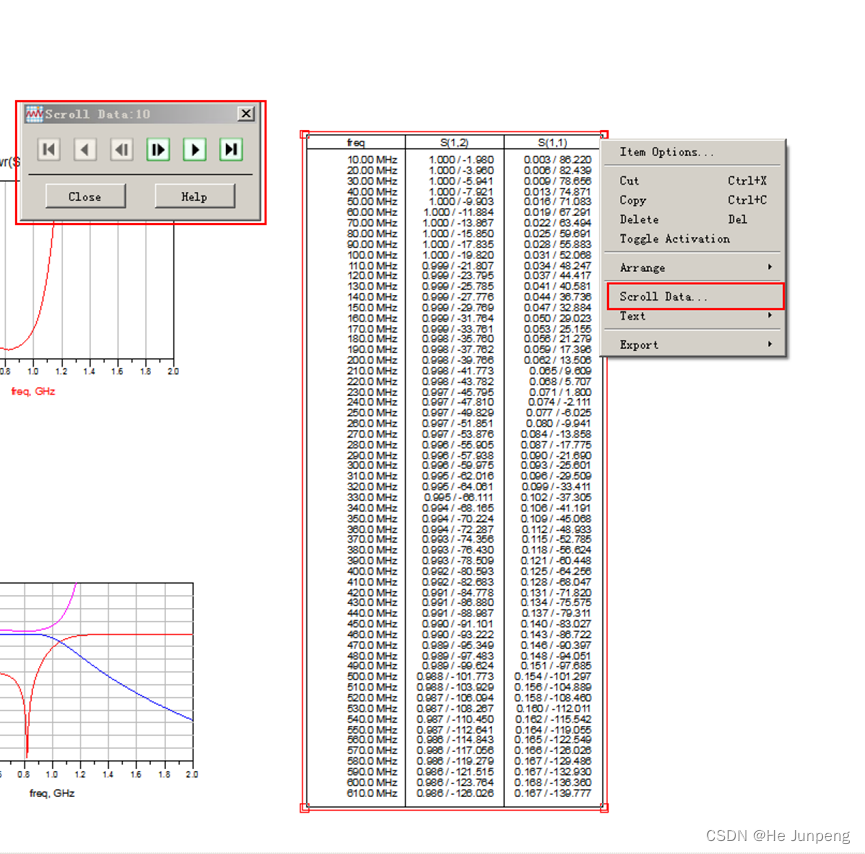Click the green slow step-forward scroll icon
The width and height of the screenshot is (865, 854).
[158, 149]
